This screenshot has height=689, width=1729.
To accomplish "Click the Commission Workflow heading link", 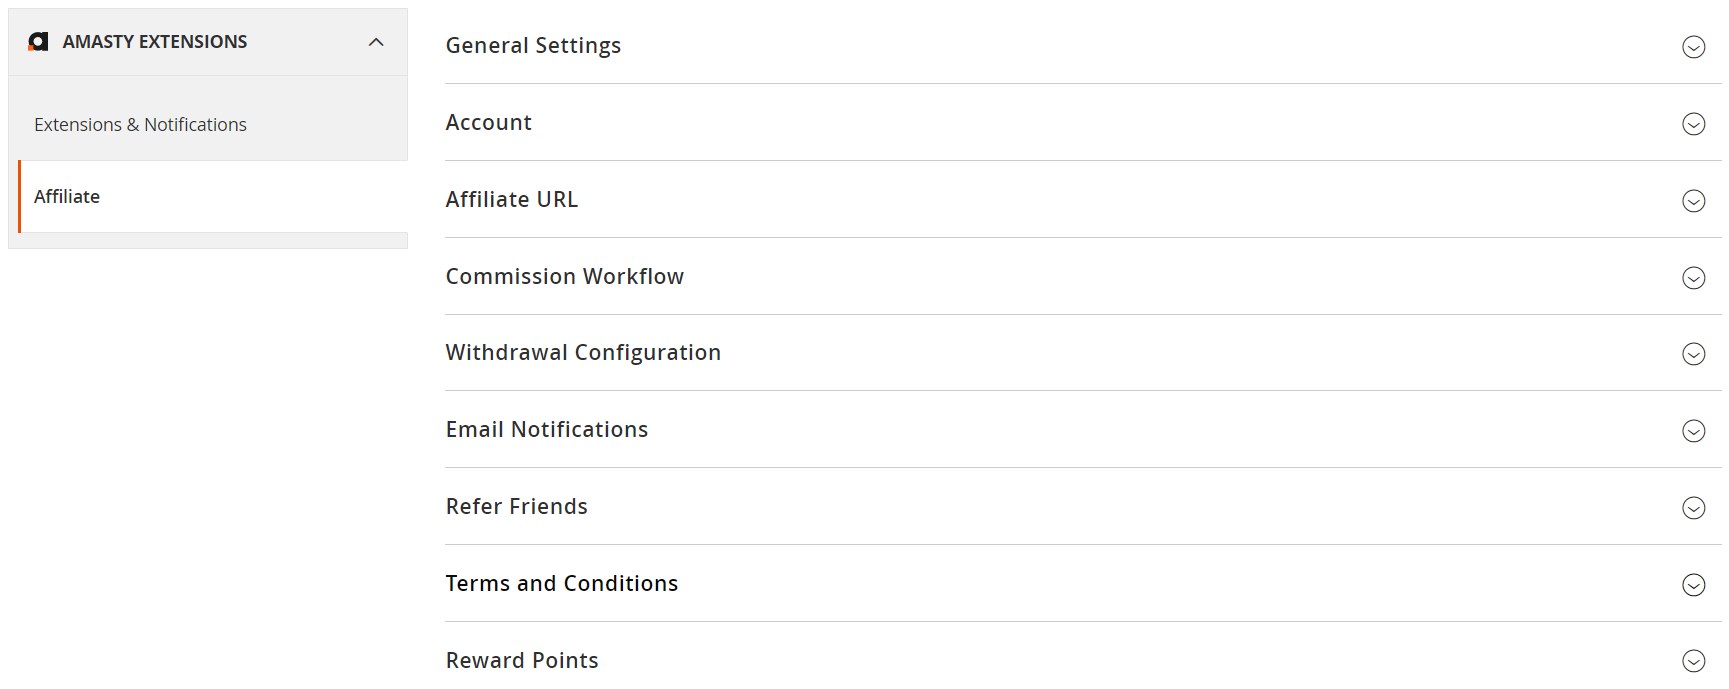I will coord(564,277).
